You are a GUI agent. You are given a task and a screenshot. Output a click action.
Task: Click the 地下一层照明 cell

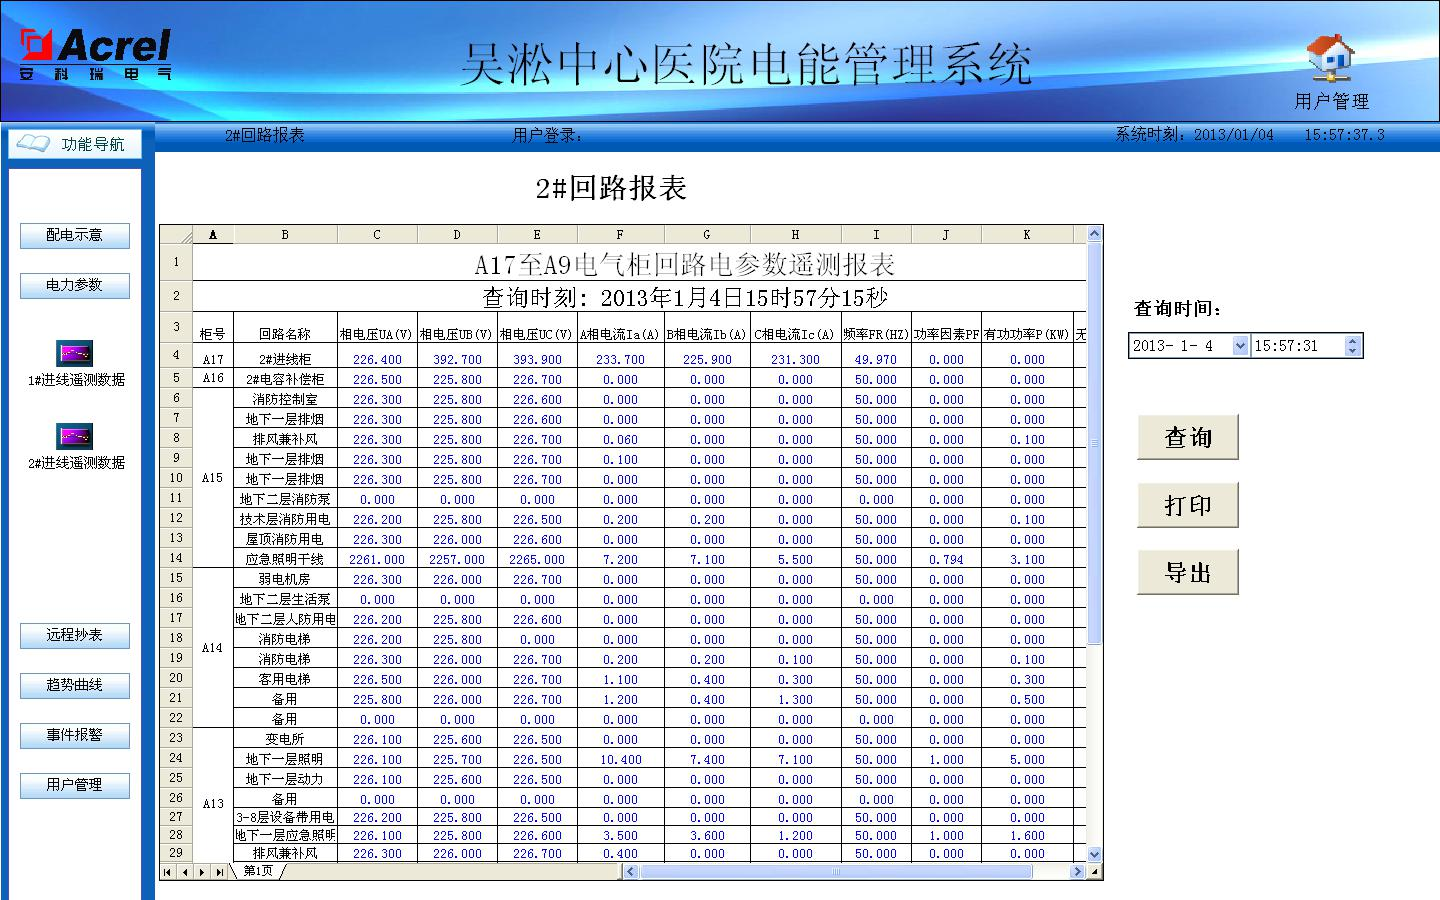click(x=285, y=759)
